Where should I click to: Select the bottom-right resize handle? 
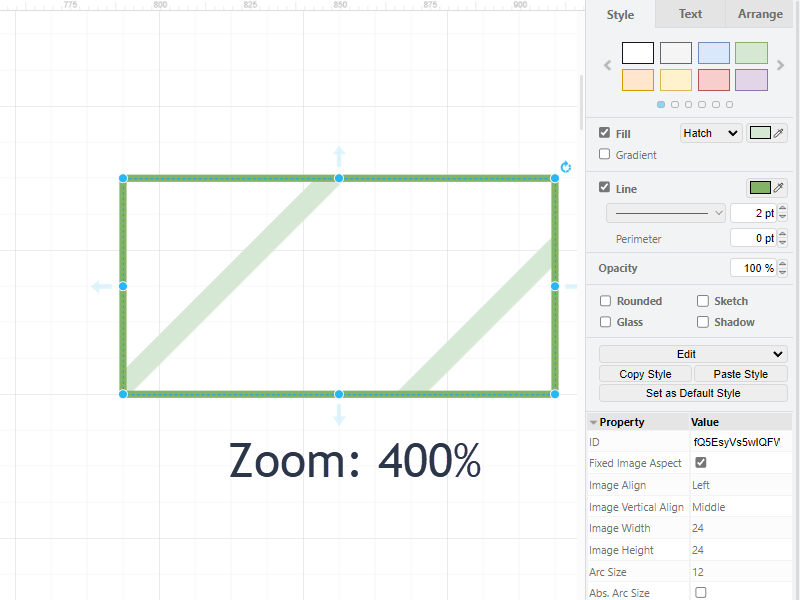(555, 394)
